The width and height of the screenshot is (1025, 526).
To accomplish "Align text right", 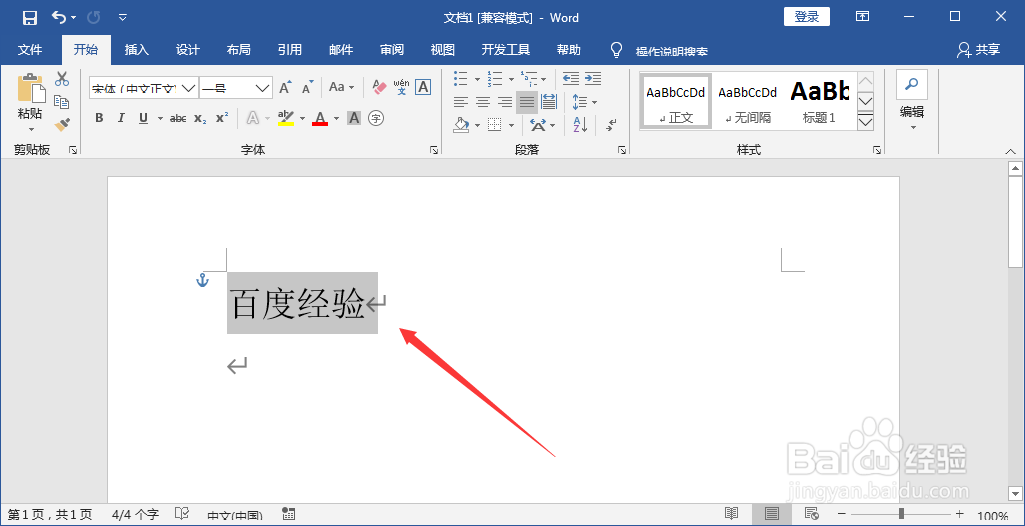I will point(505,102).
